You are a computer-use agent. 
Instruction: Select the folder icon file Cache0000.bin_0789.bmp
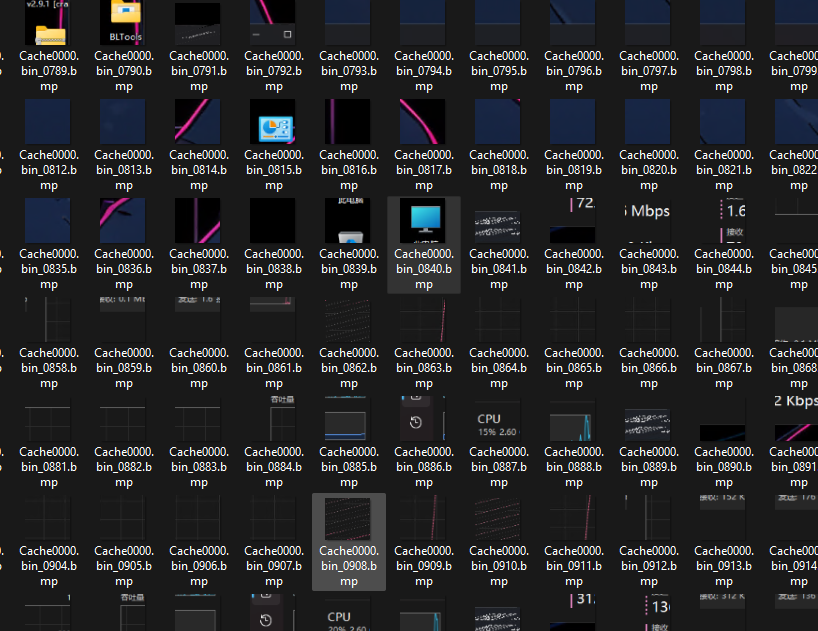click(x=49, y=24)
